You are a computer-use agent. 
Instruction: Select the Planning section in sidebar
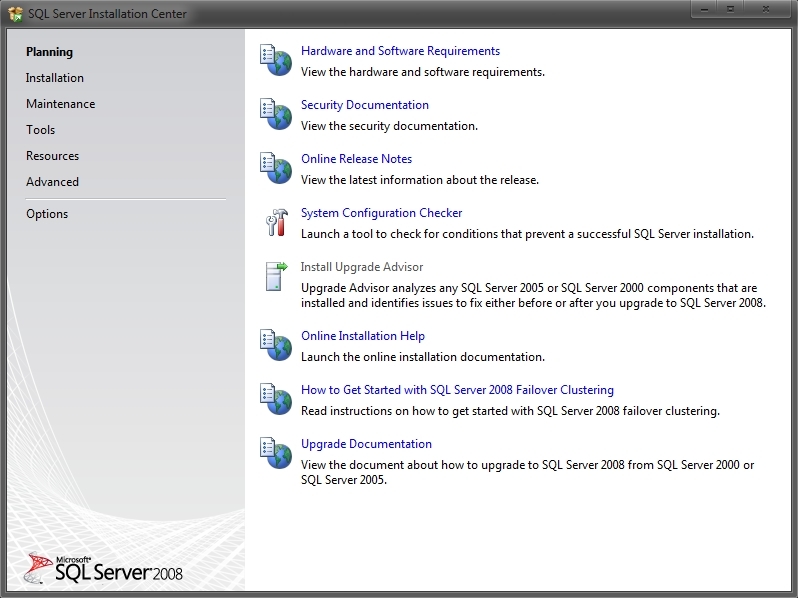pos(49,52)
